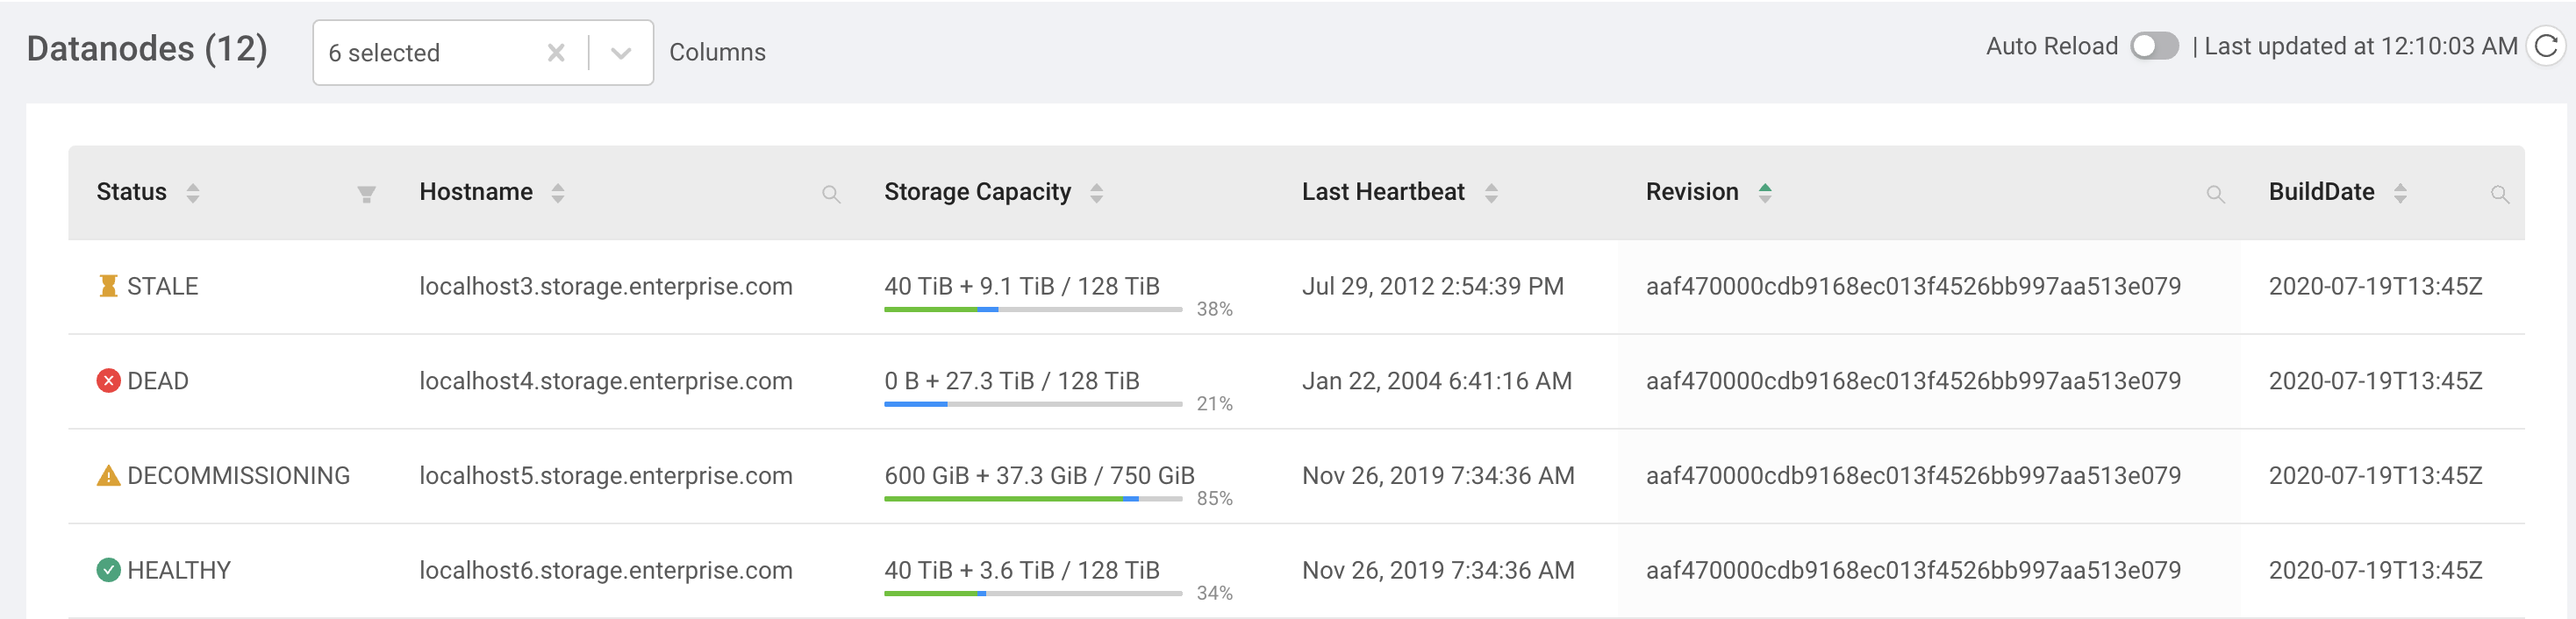
Task: Click the DECOMMISSIONING warning triangle icon
Action: [108, 476]
